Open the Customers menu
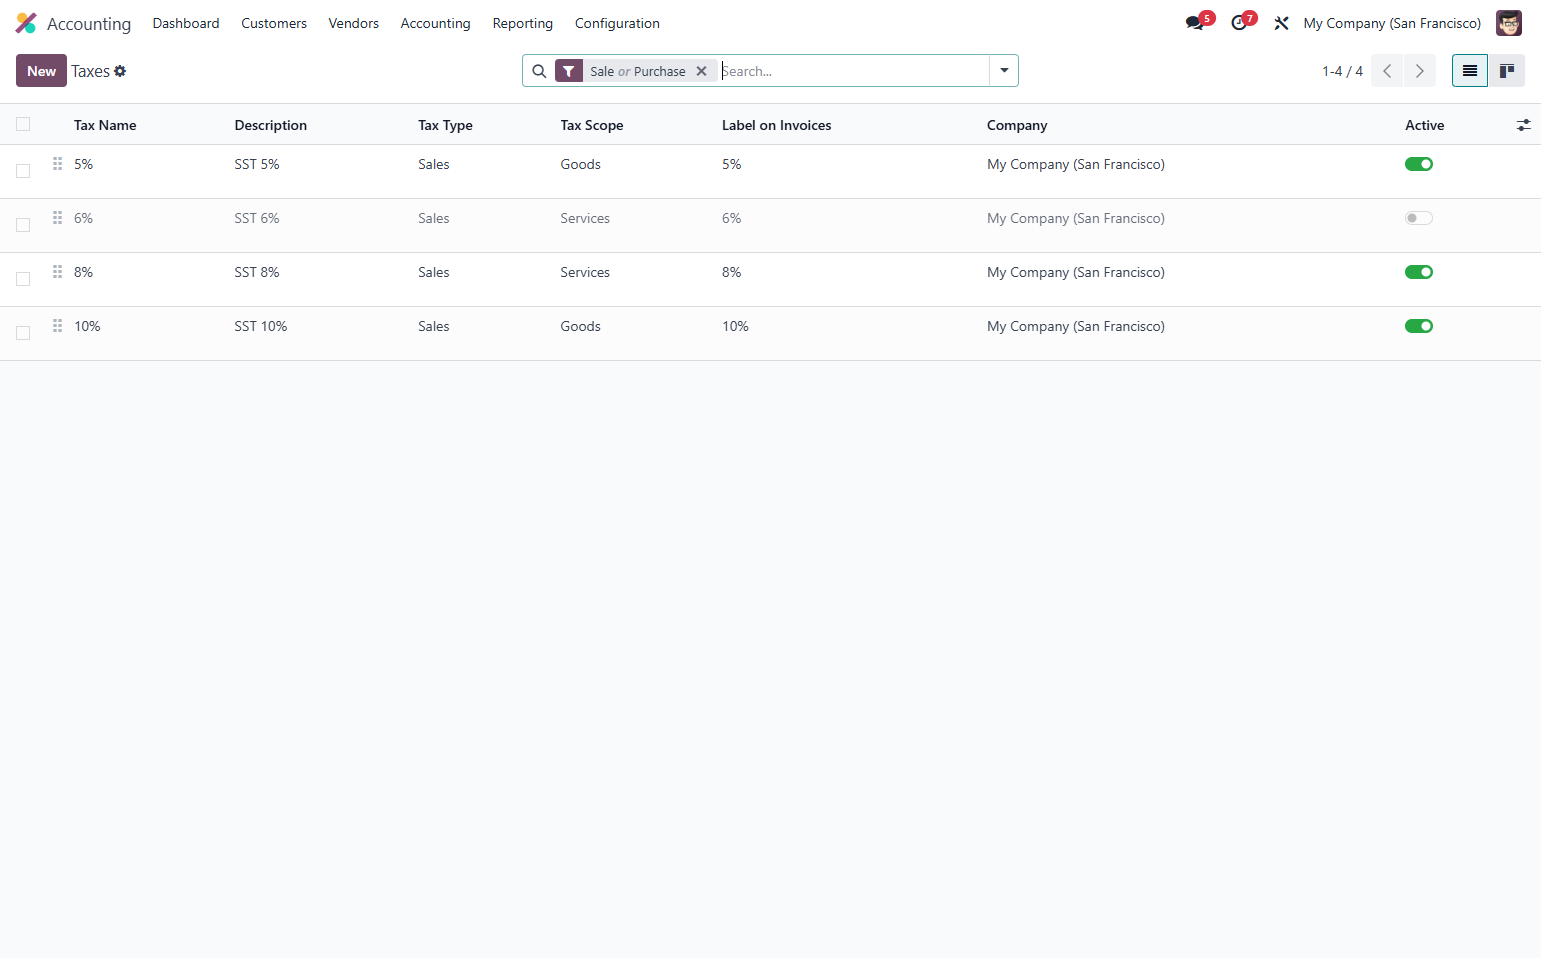The width and height of the screenshot is (1541, 958). (x=274, y=23)
